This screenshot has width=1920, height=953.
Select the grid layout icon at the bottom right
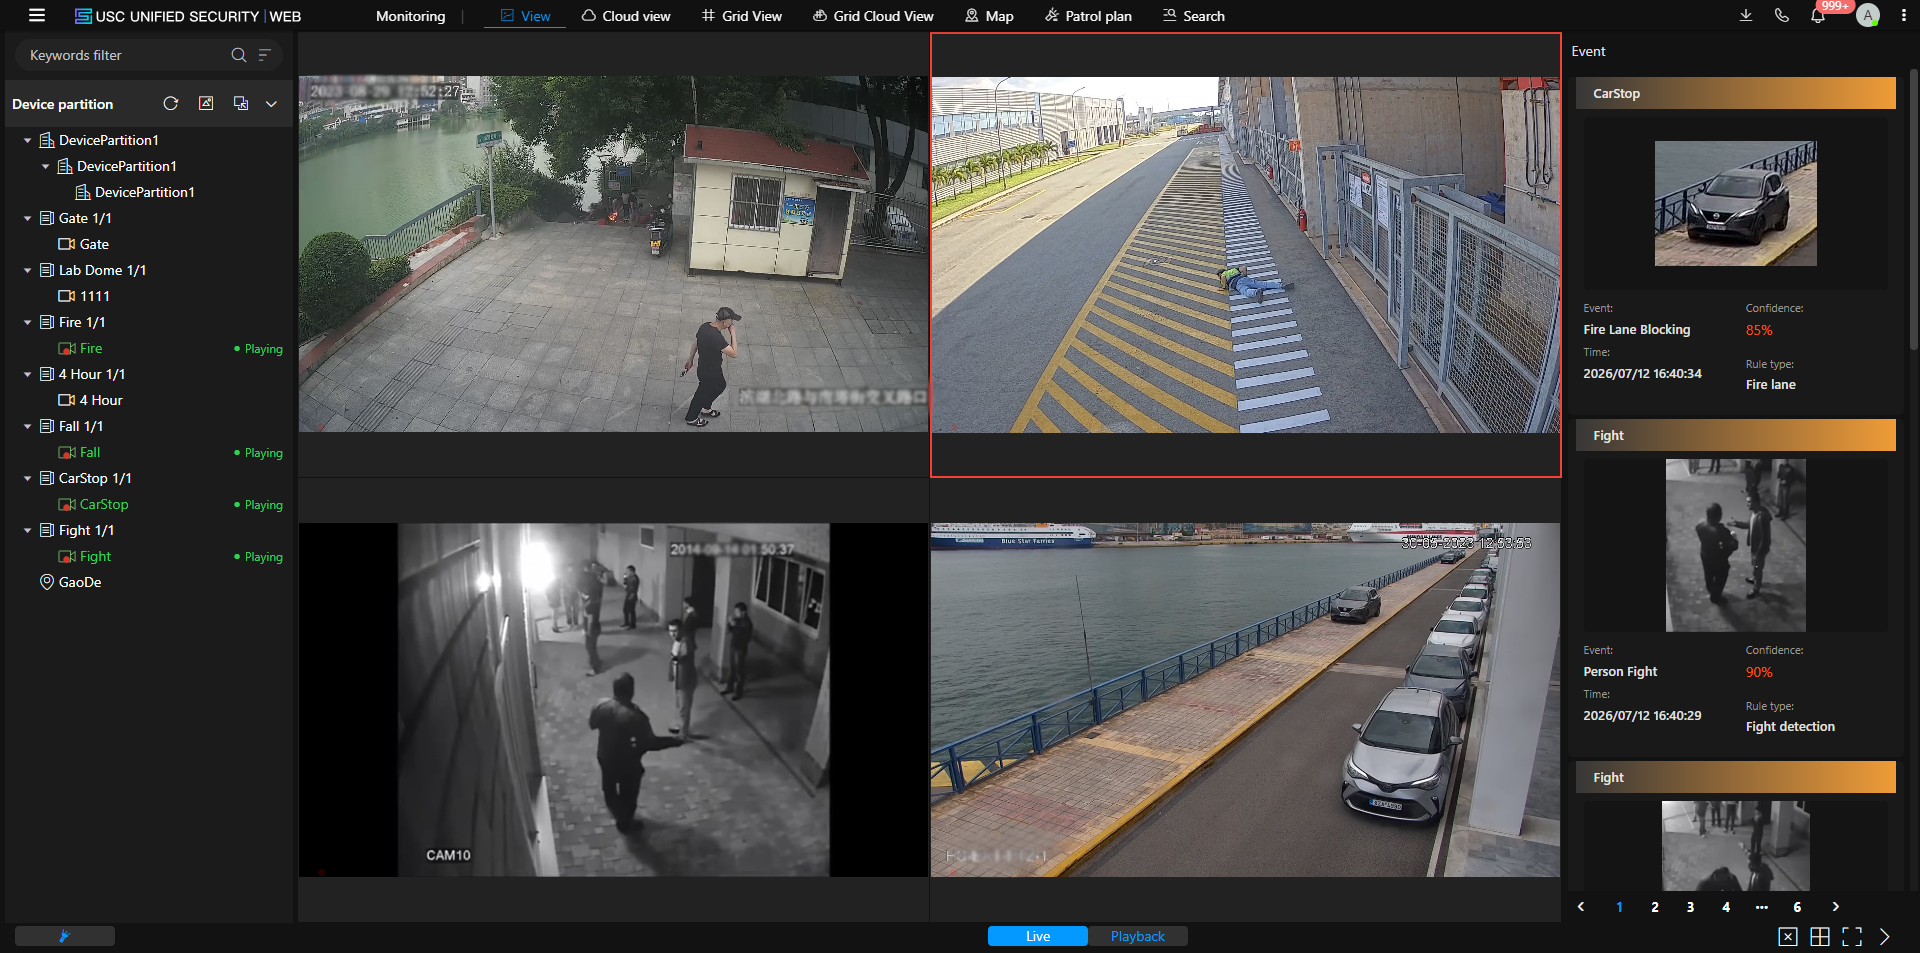(1820, 937)
